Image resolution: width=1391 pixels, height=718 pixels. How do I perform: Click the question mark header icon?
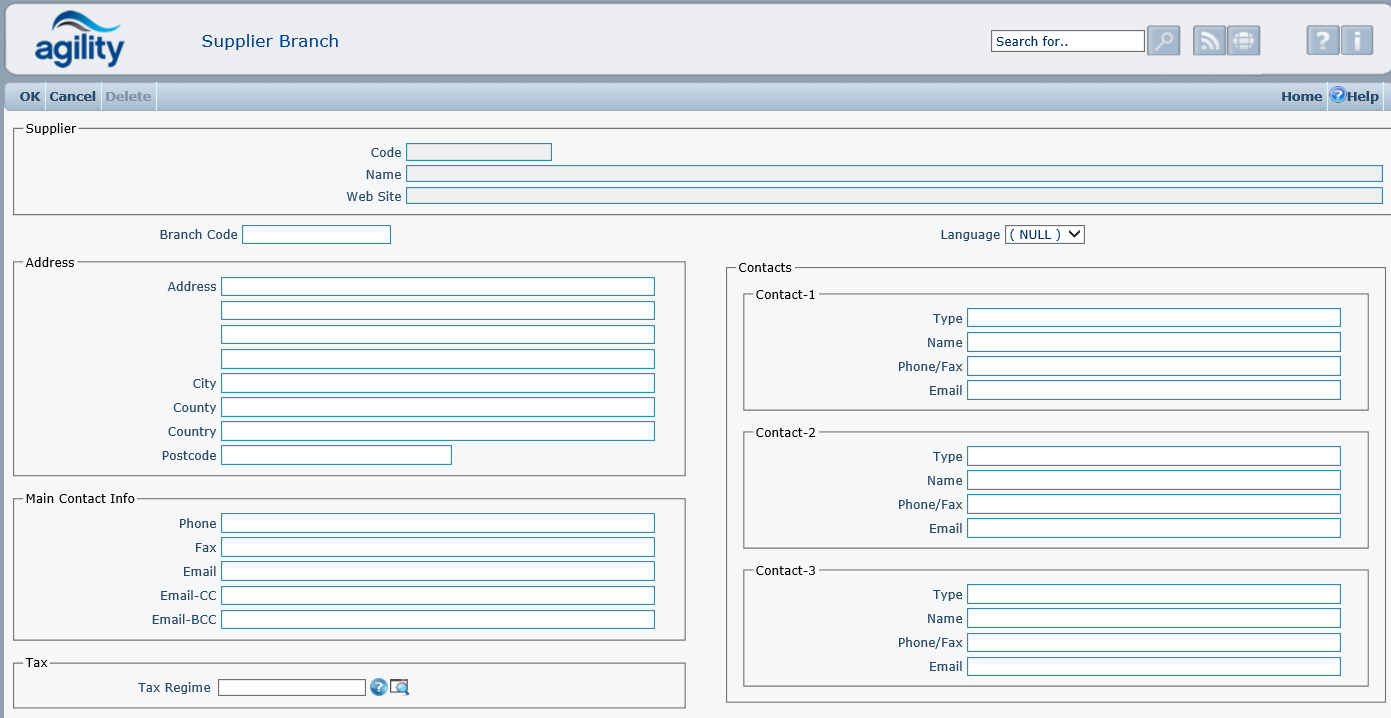pyautogui.click(x=1322, y=41)
